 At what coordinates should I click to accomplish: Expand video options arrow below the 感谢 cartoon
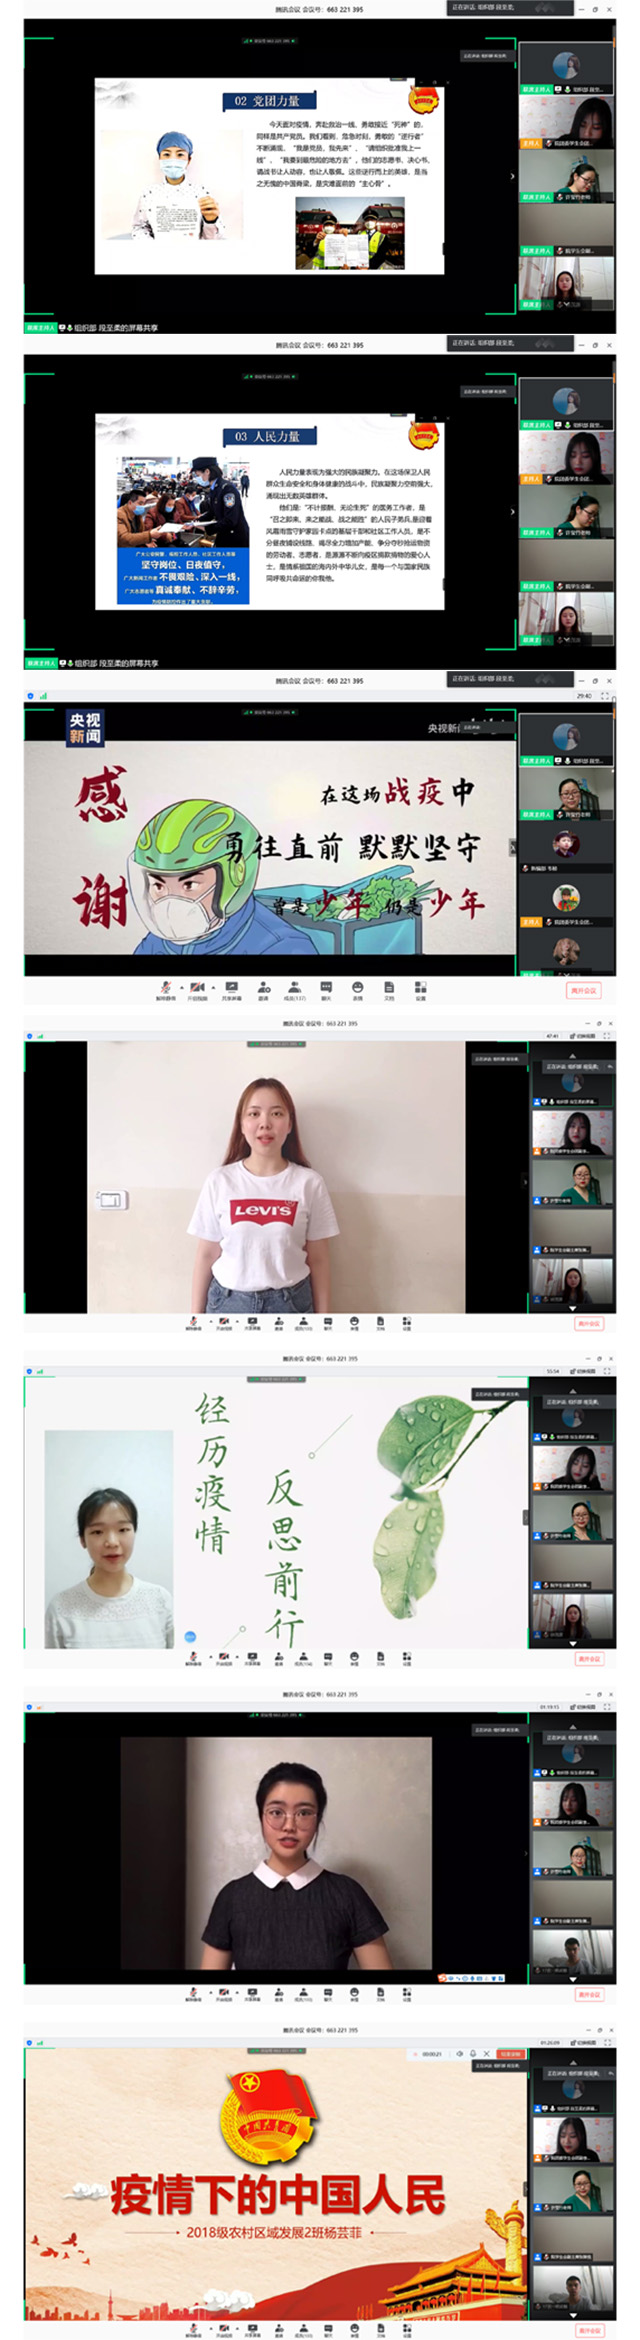coord(212,987)
